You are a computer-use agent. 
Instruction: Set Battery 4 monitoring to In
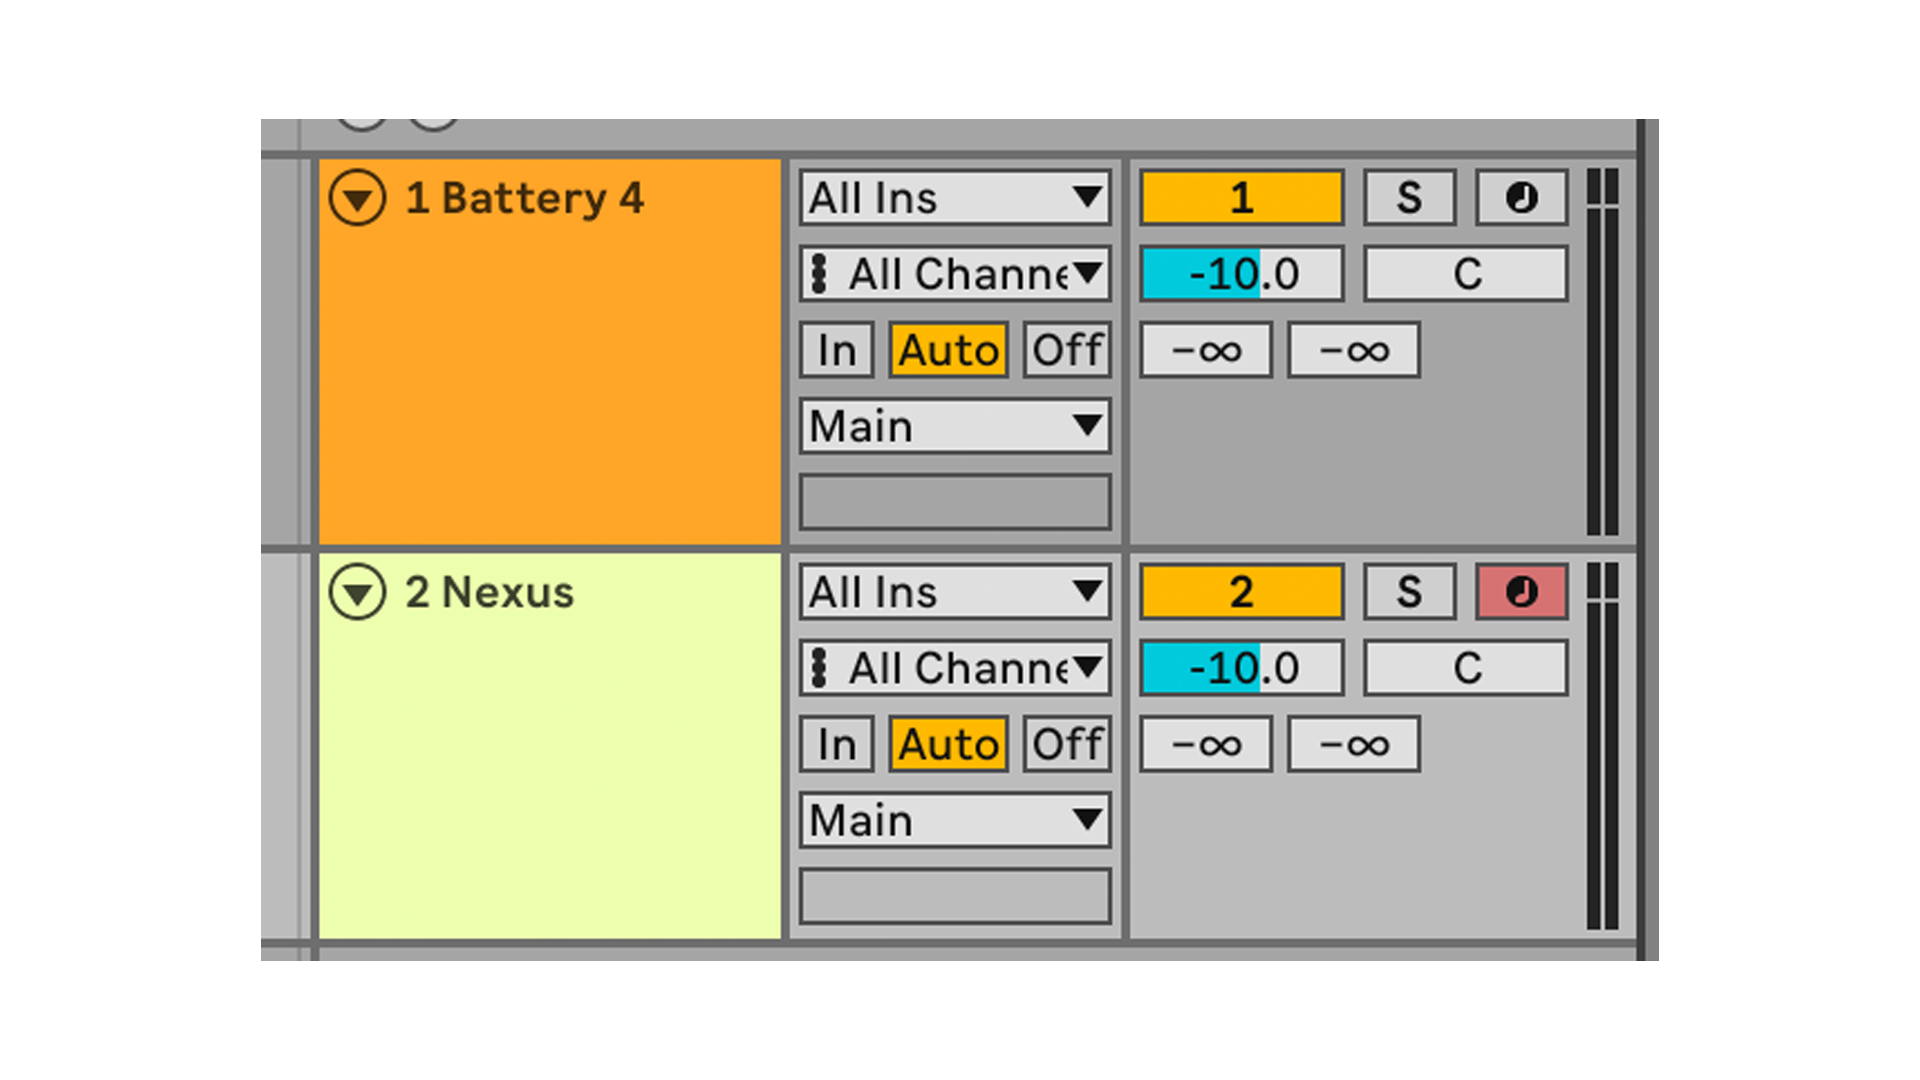click(837, 350)
